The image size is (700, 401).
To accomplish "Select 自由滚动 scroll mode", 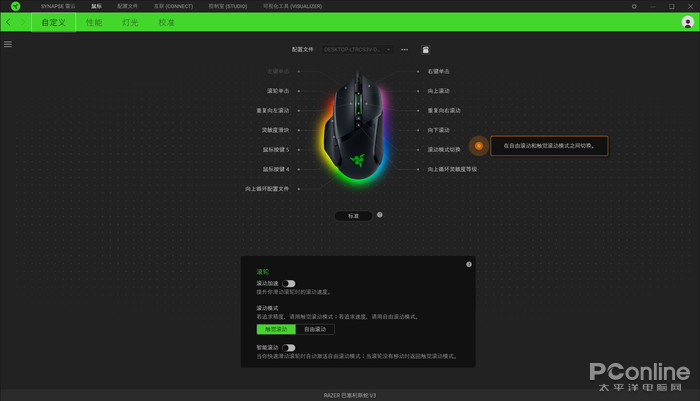I will 315,329.
